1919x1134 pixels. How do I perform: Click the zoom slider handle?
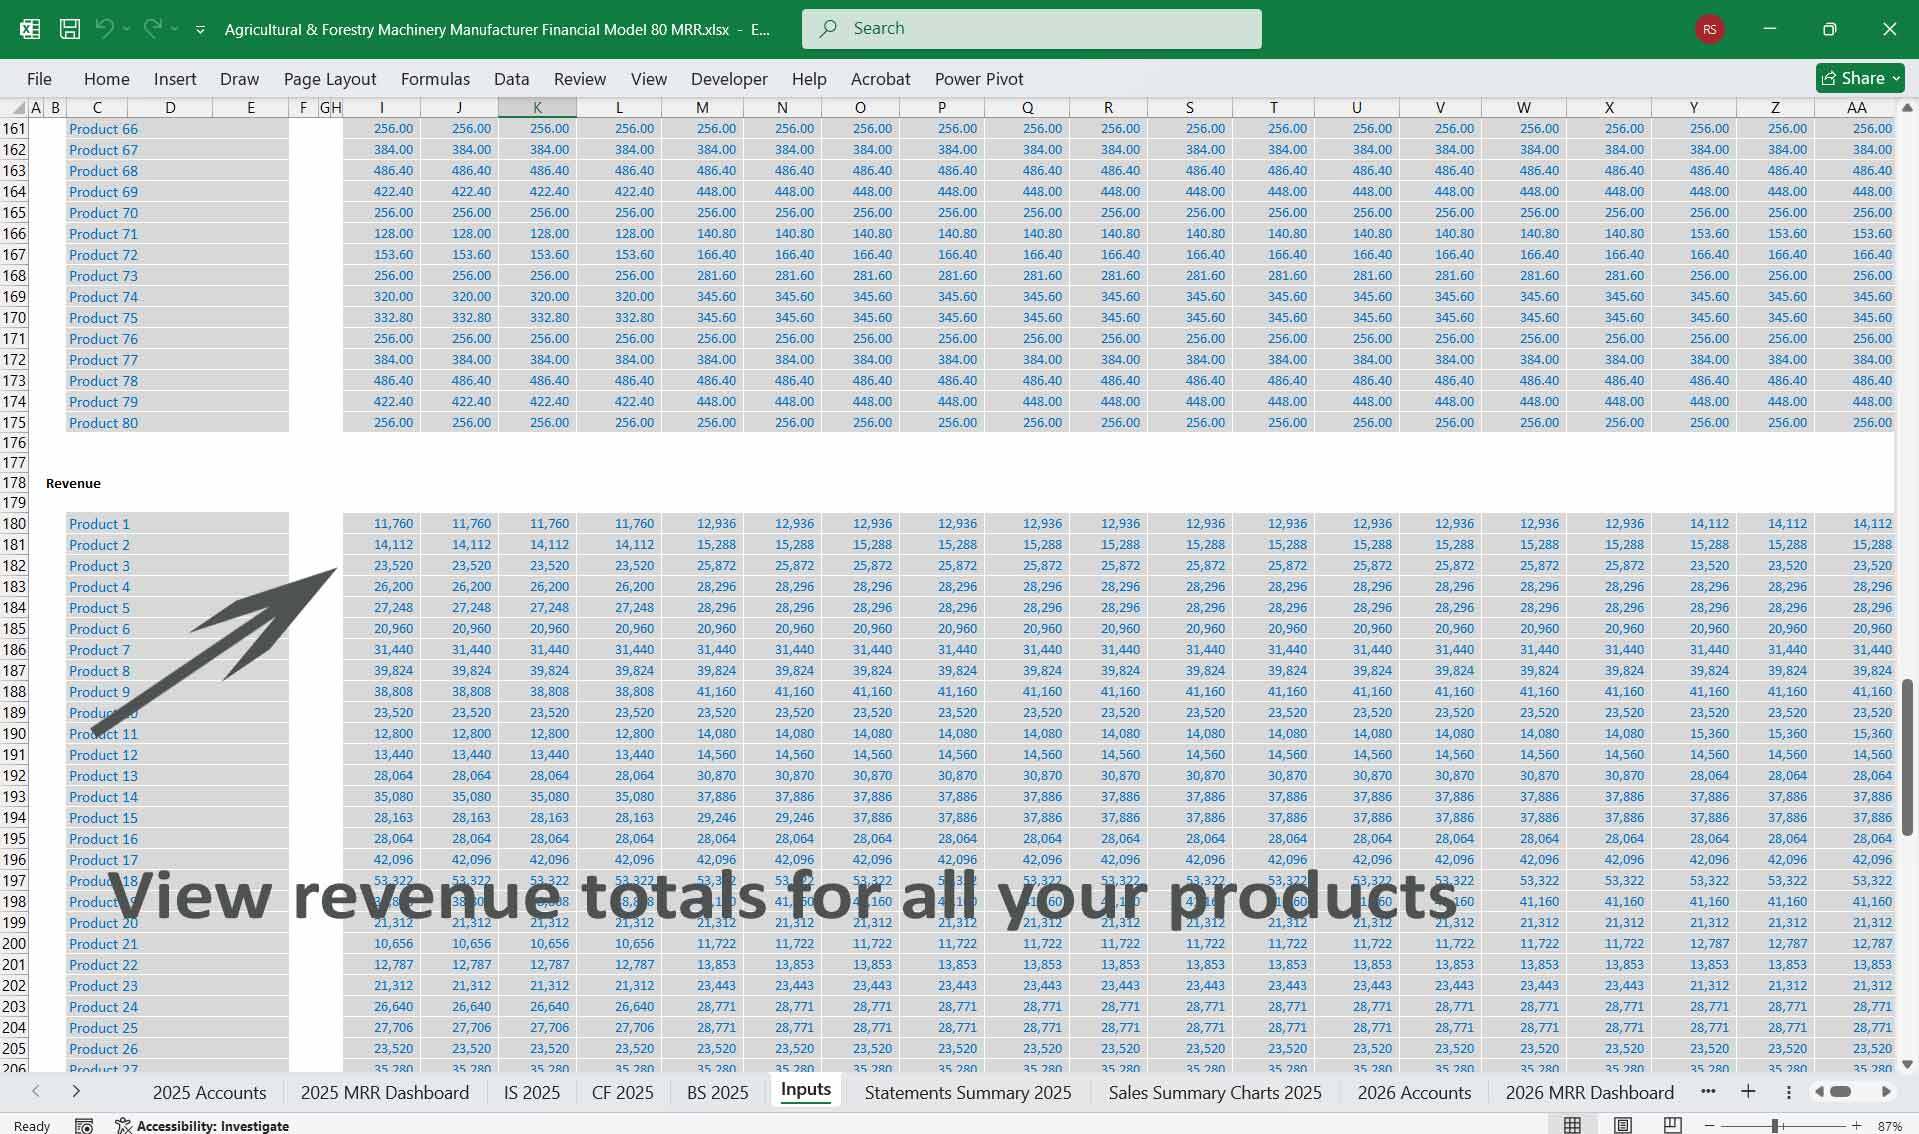click(1776, 1126)
